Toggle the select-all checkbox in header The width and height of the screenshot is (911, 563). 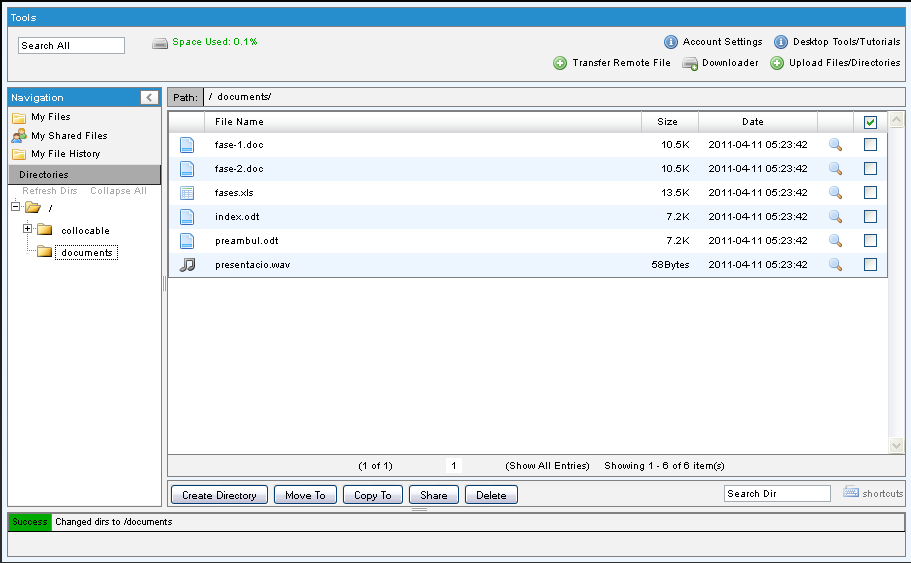(870, 122)
